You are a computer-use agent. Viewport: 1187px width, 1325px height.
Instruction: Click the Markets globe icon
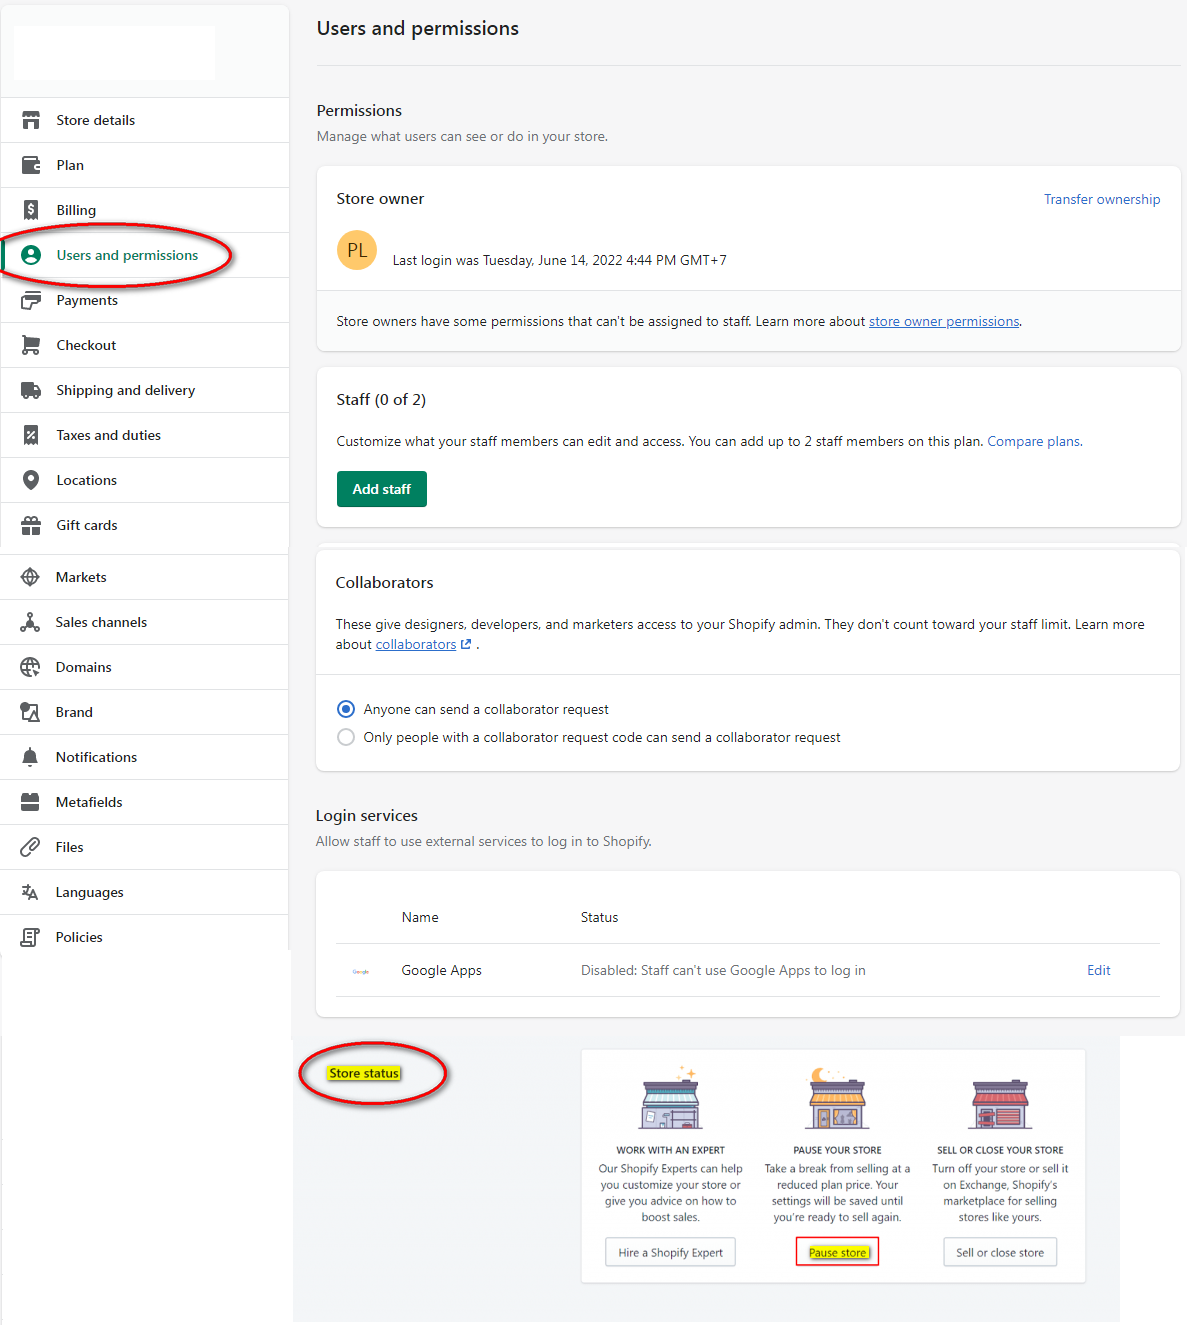[30, 577]
